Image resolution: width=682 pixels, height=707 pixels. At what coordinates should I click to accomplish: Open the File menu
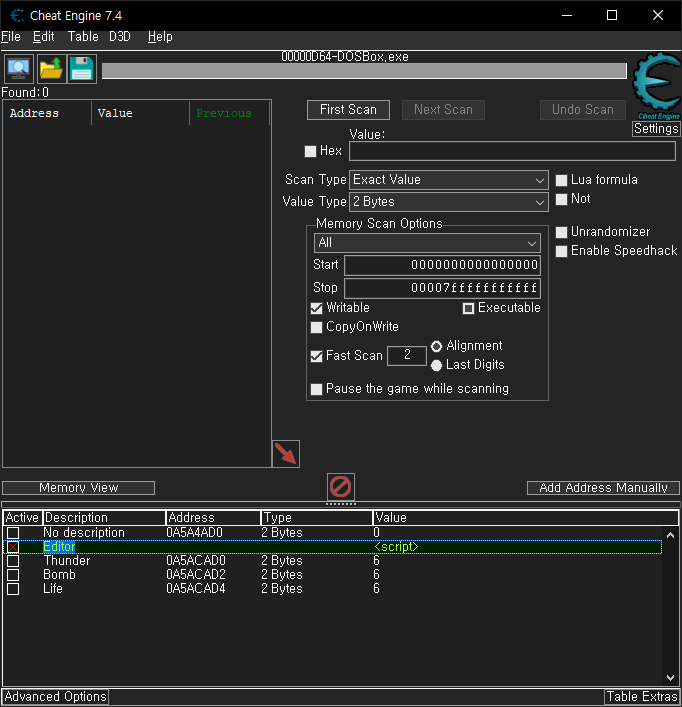coord(11,37)
